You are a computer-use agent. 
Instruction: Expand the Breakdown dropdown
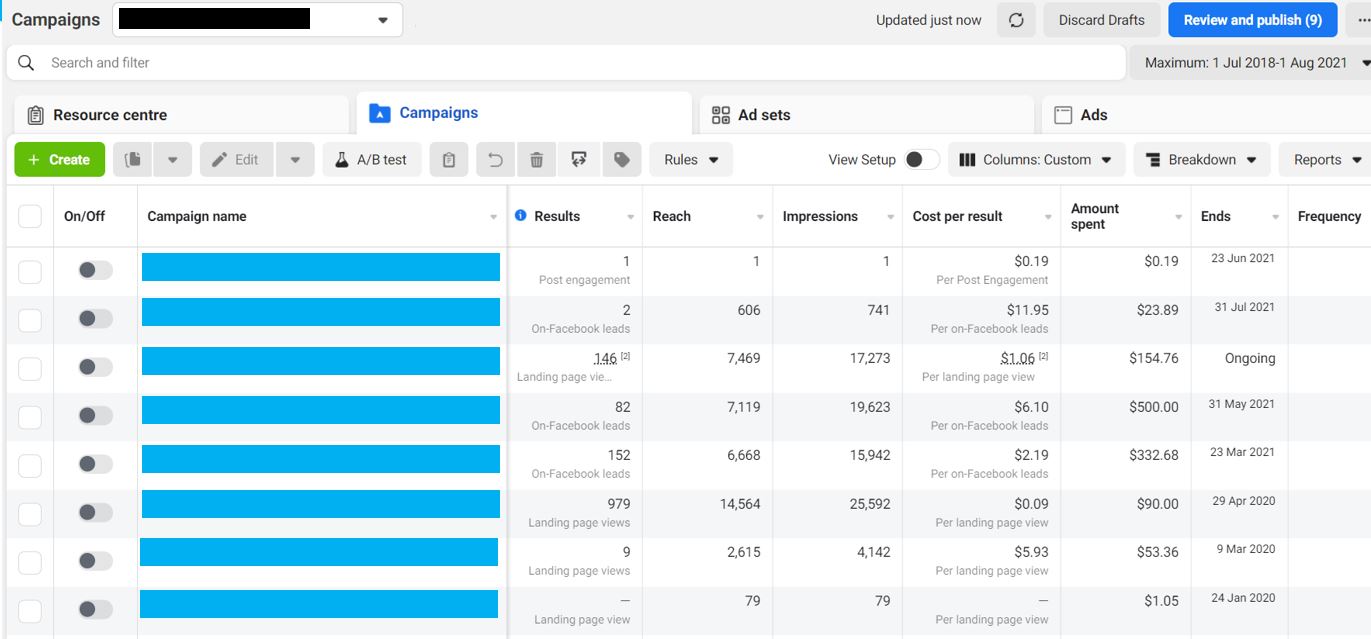[x=1201, y=158]
